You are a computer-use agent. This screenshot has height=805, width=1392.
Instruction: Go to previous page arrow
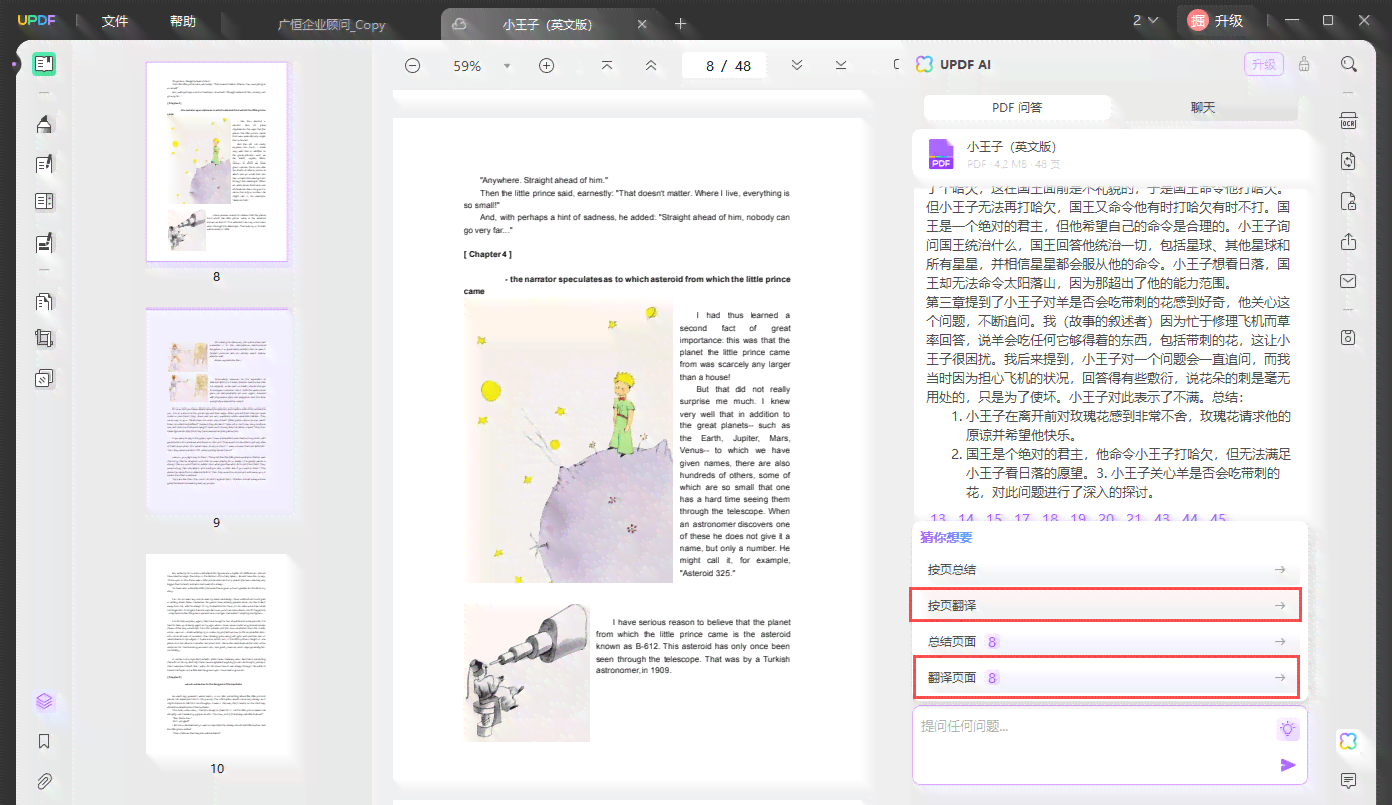coord(651,65)
